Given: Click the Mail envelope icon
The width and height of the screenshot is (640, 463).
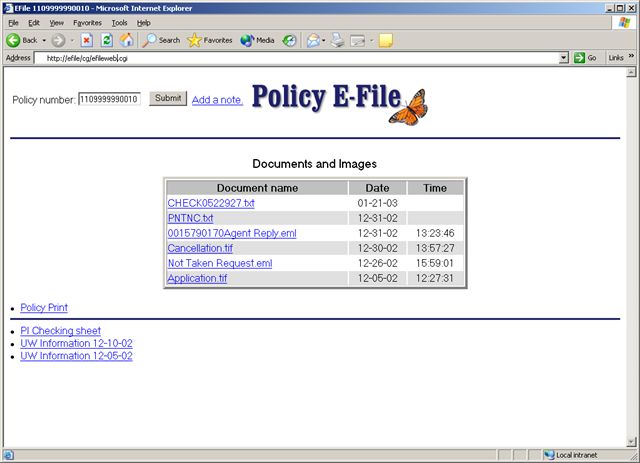Looking at the screenshot, I should point(313,40).
